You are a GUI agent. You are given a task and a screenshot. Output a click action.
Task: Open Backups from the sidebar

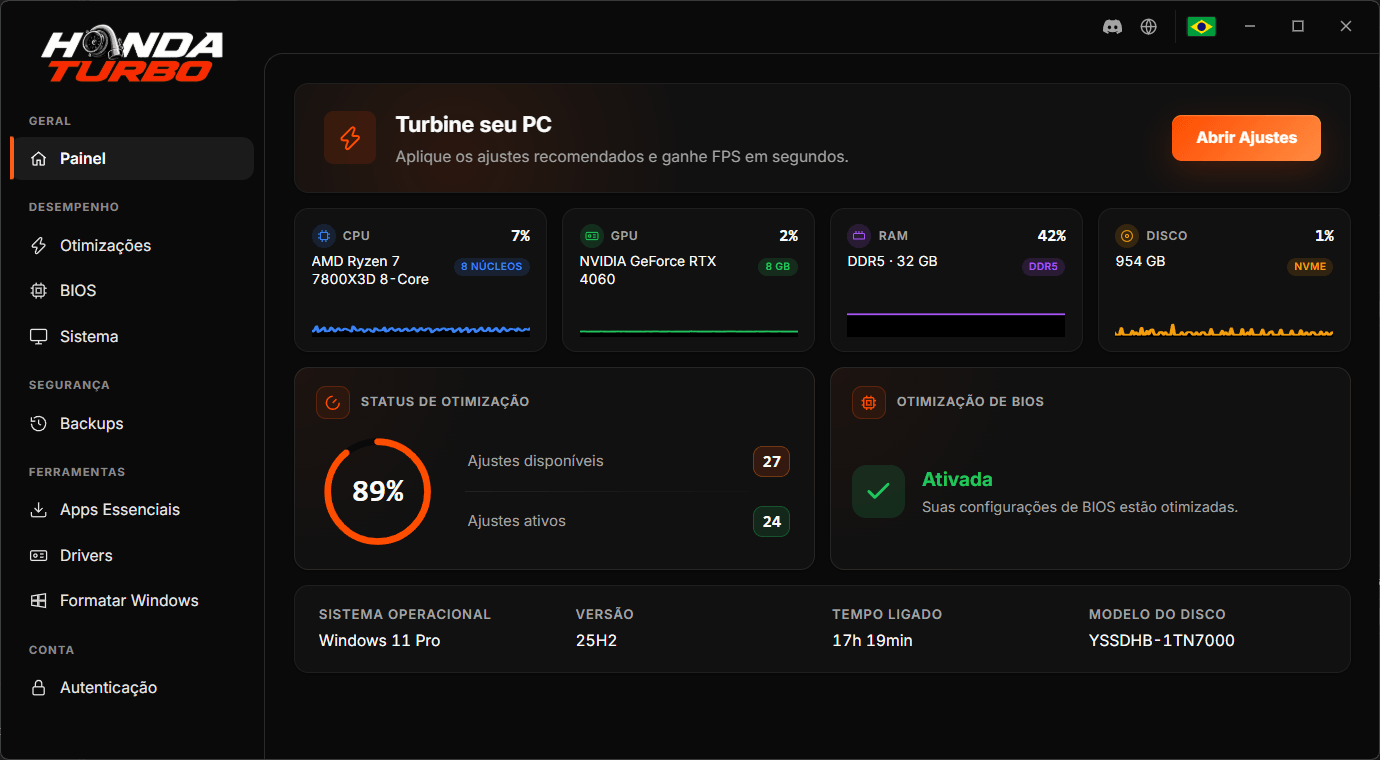[x=132, y=423]
